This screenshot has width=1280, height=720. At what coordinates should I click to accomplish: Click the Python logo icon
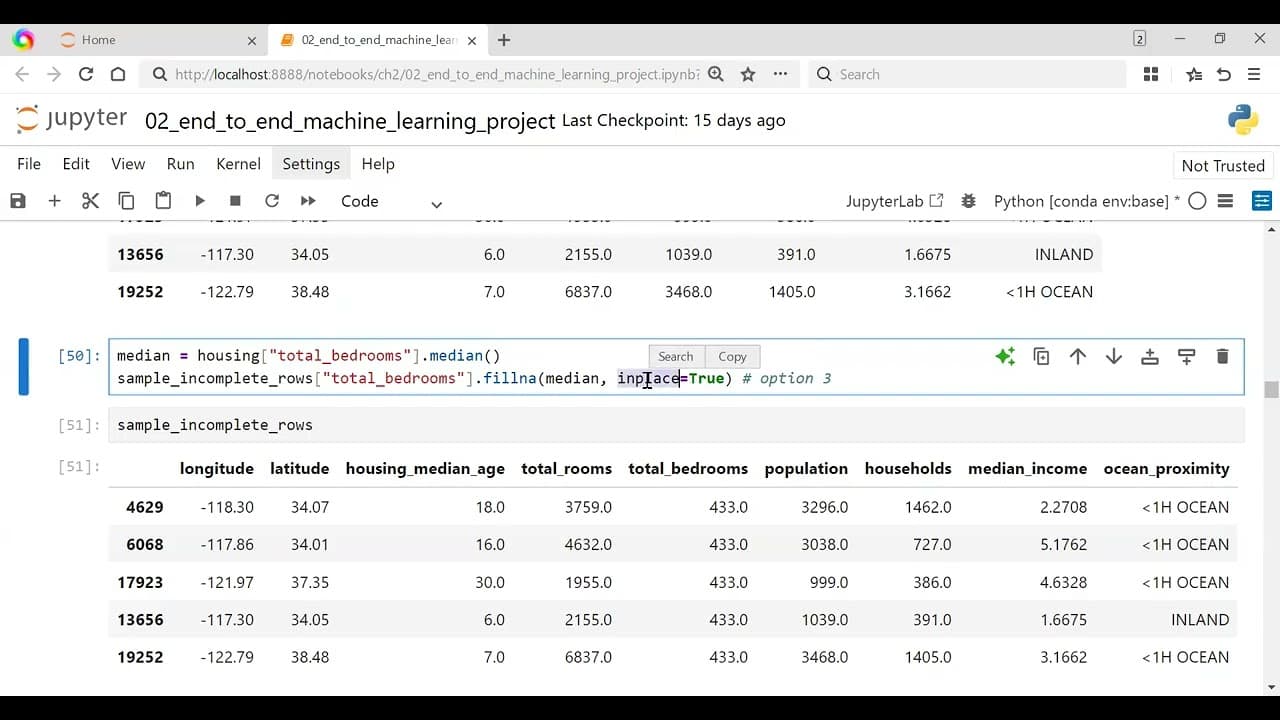(1243, 120)
